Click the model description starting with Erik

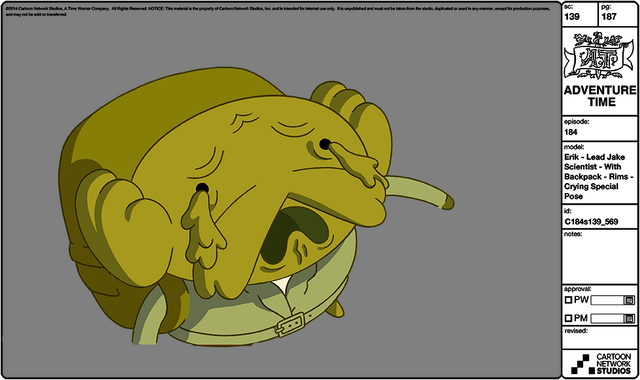[x=598, y=176]
